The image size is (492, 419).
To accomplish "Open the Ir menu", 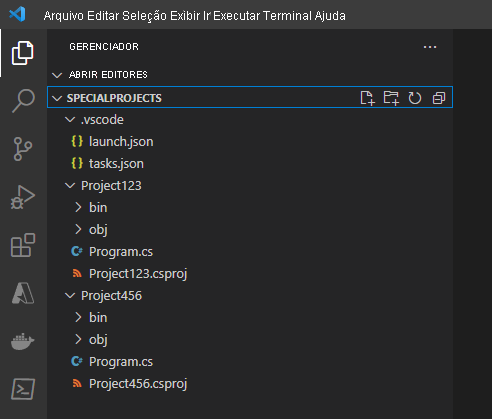I will point(206,16).
